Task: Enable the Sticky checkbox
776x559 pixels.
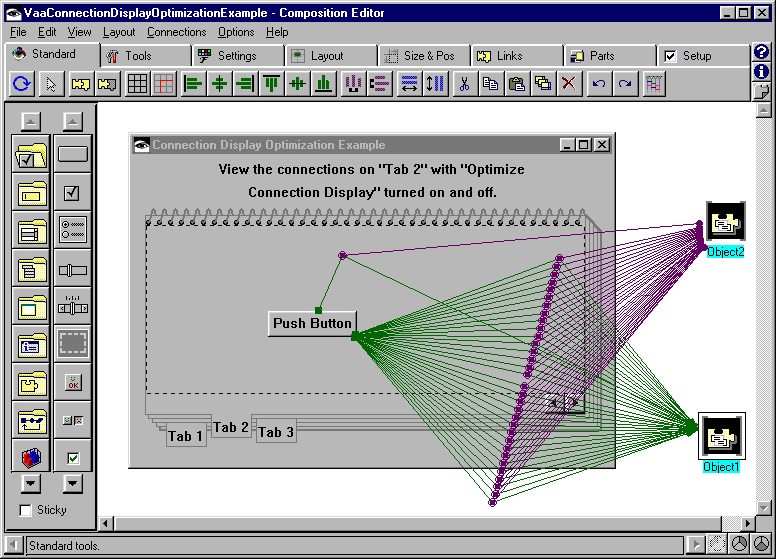Action: (x=26, y=510)
